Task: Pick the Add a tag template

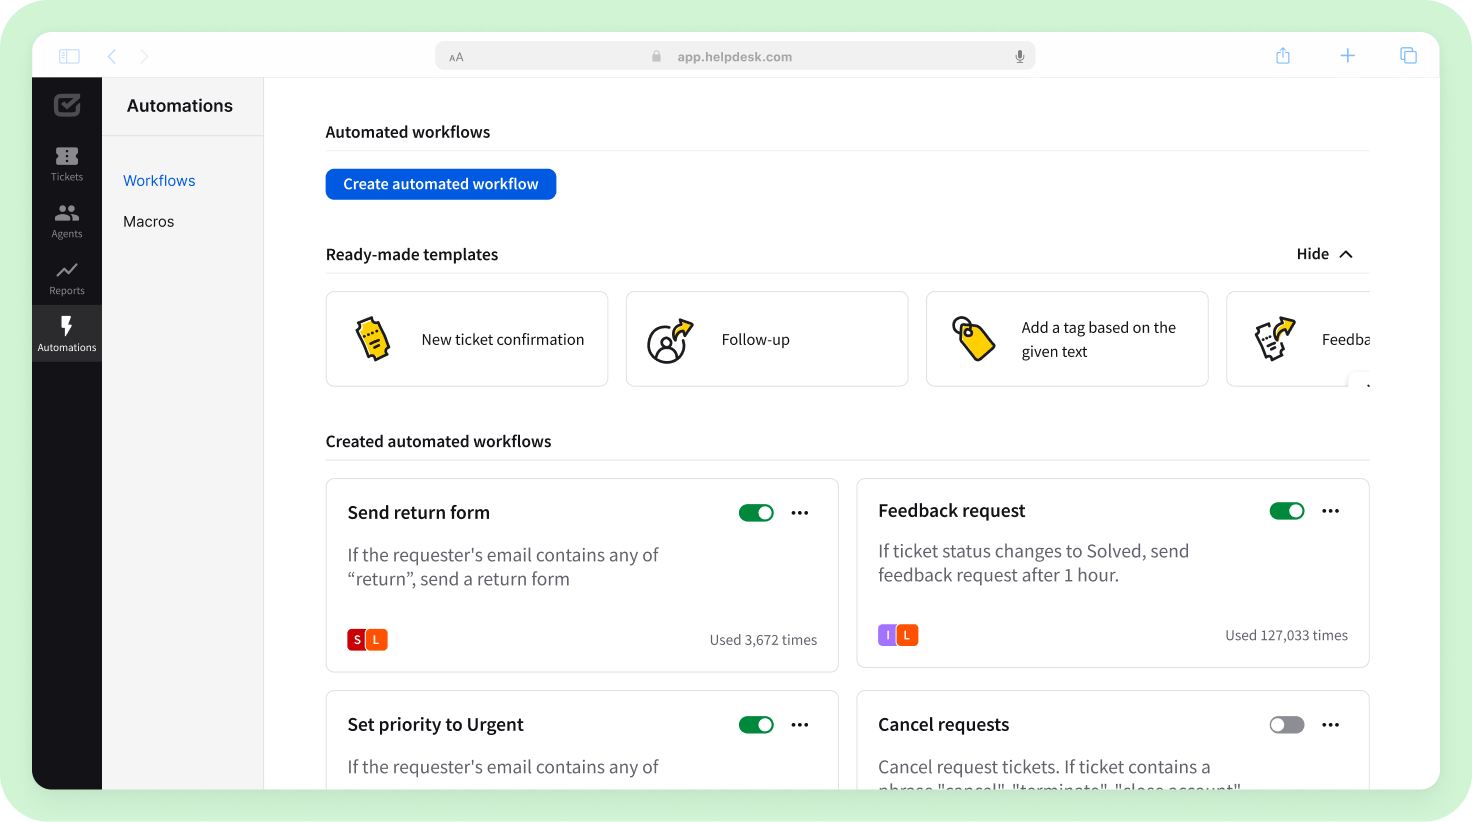Action: pyautogui.click(x=1066, y=339)
